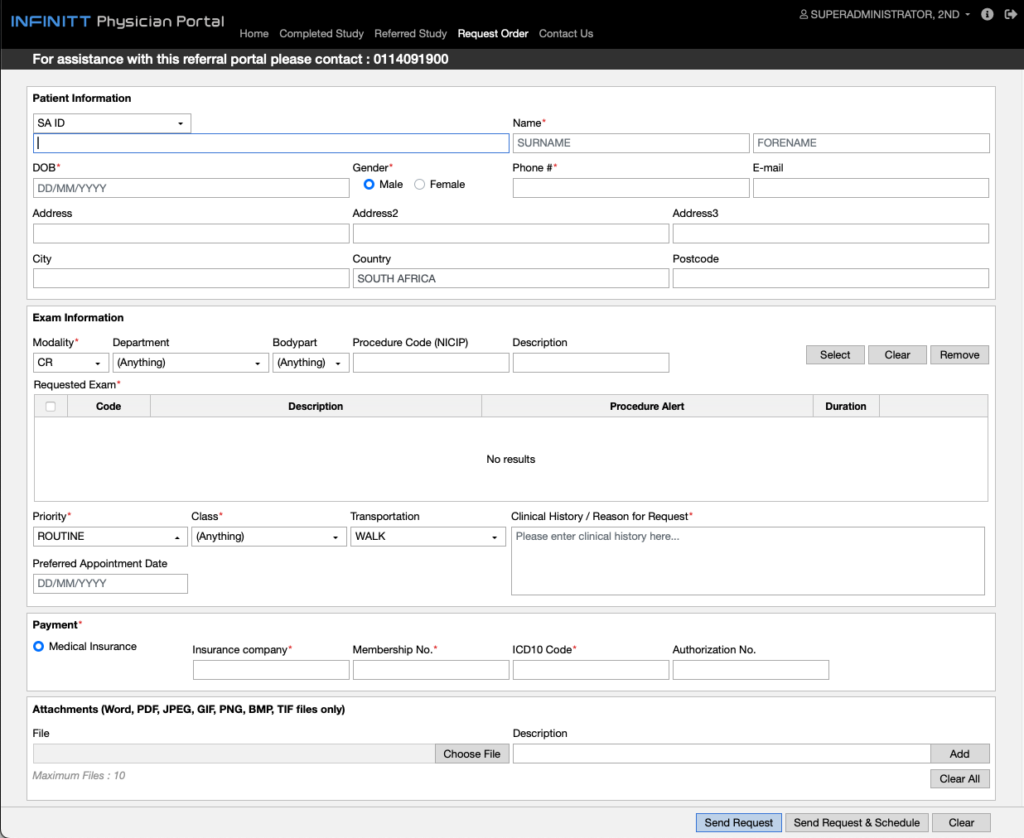The height and width of the screenshot is (838, 1024).
Task: Click the Code column header
Action: (108, 406)
